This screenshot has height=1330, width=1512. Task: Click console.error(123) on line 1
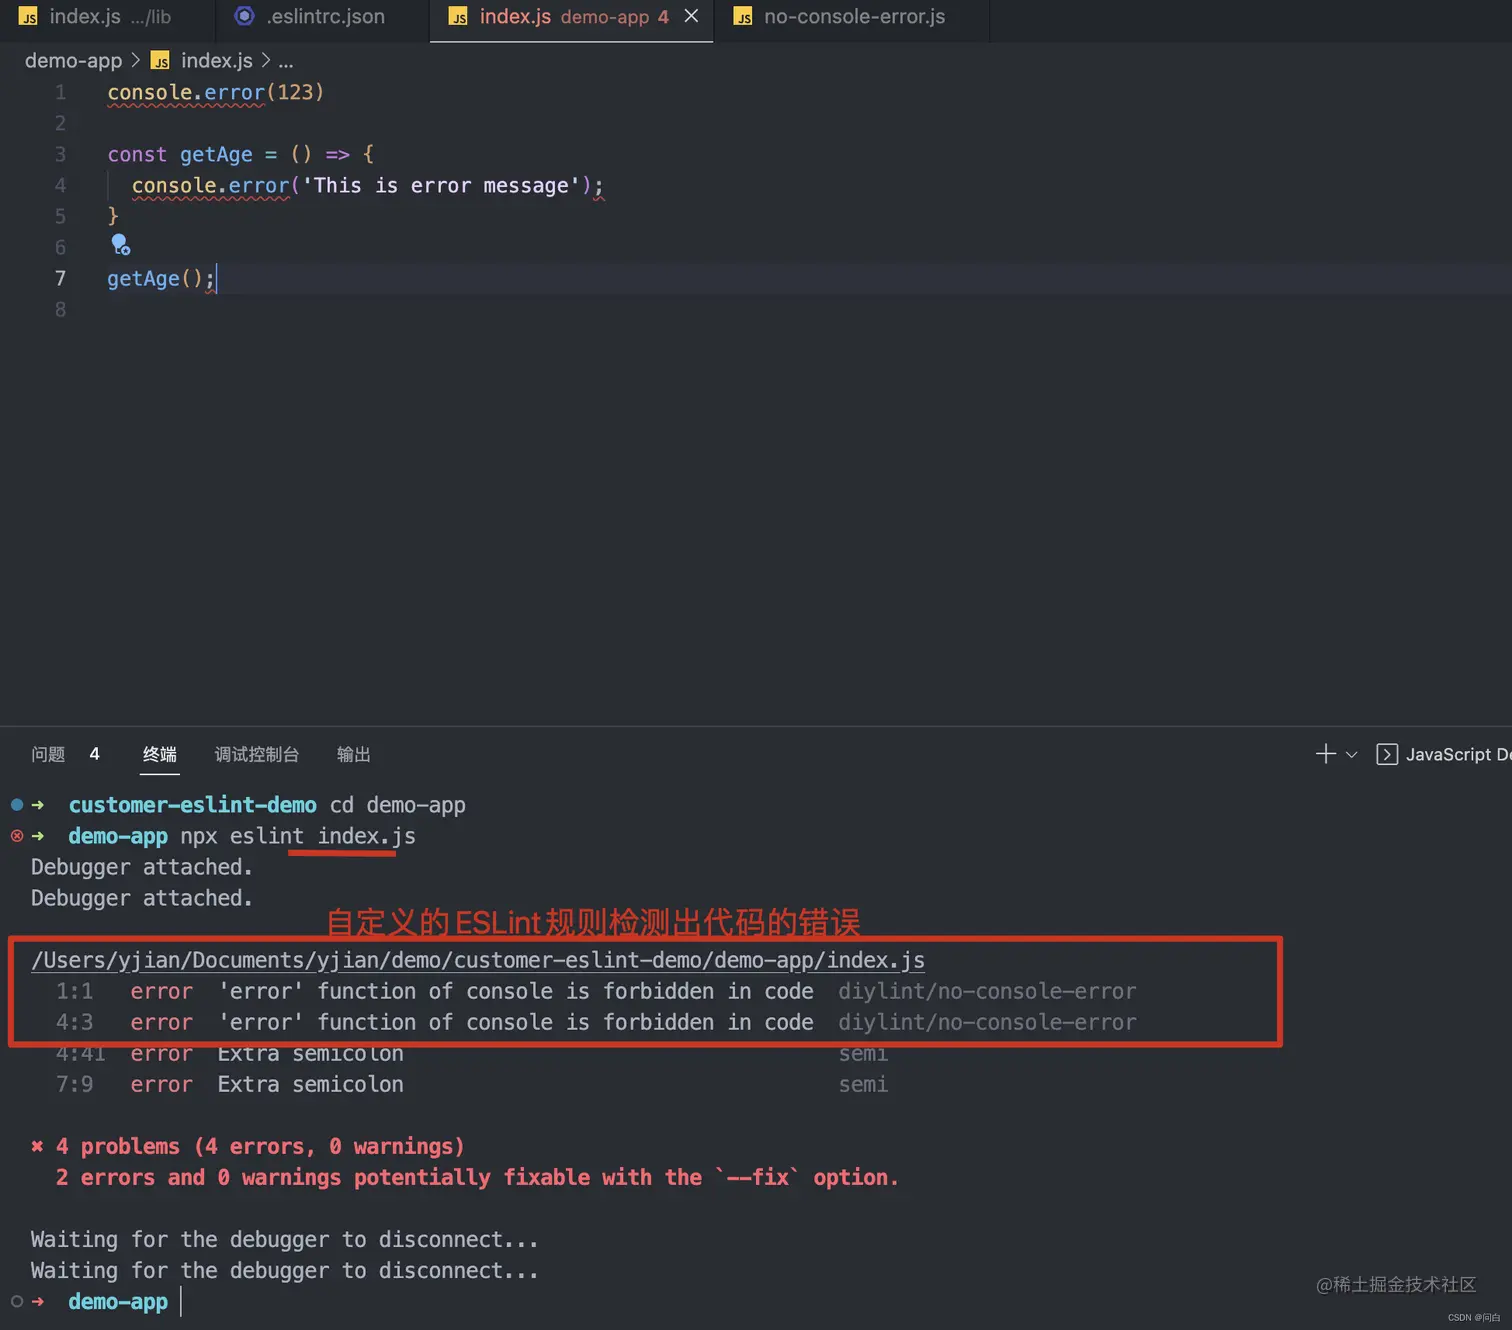pos(216,92)
